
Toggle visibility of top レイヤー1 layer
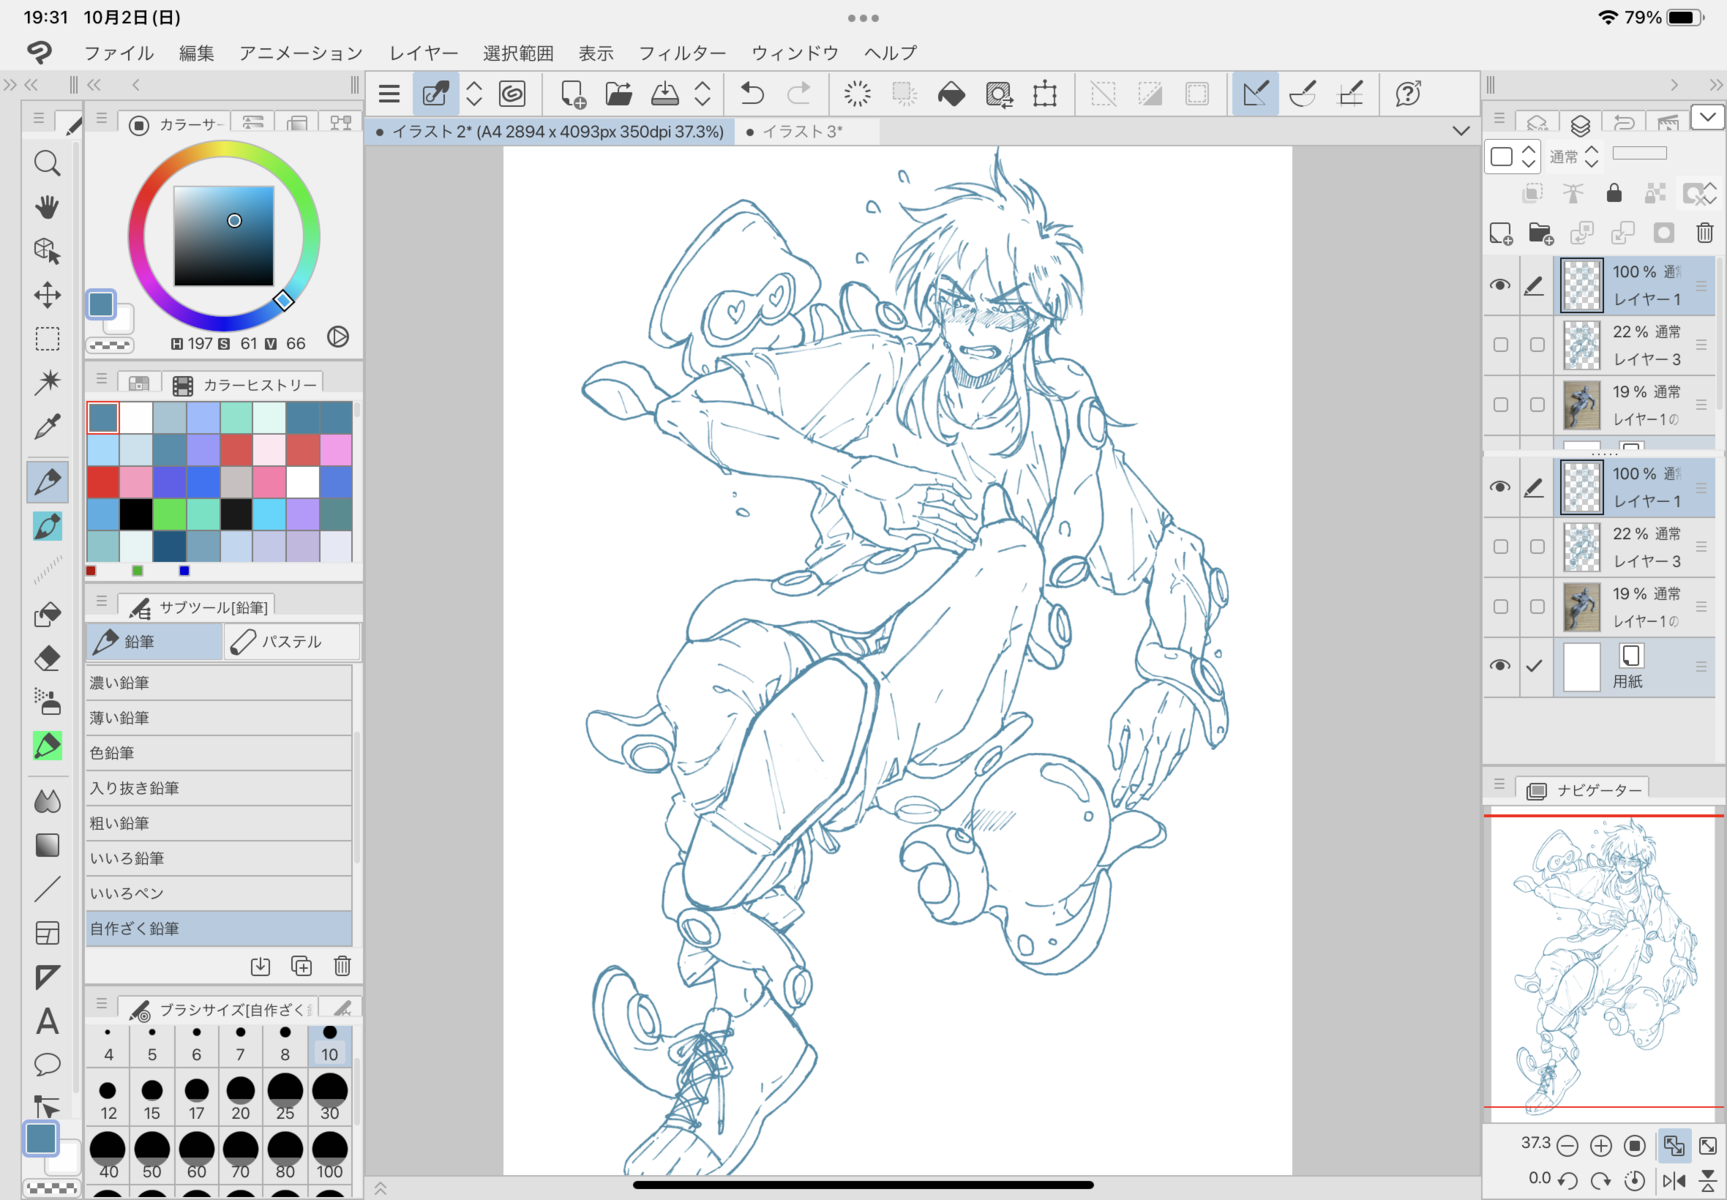pos(1500,285)
